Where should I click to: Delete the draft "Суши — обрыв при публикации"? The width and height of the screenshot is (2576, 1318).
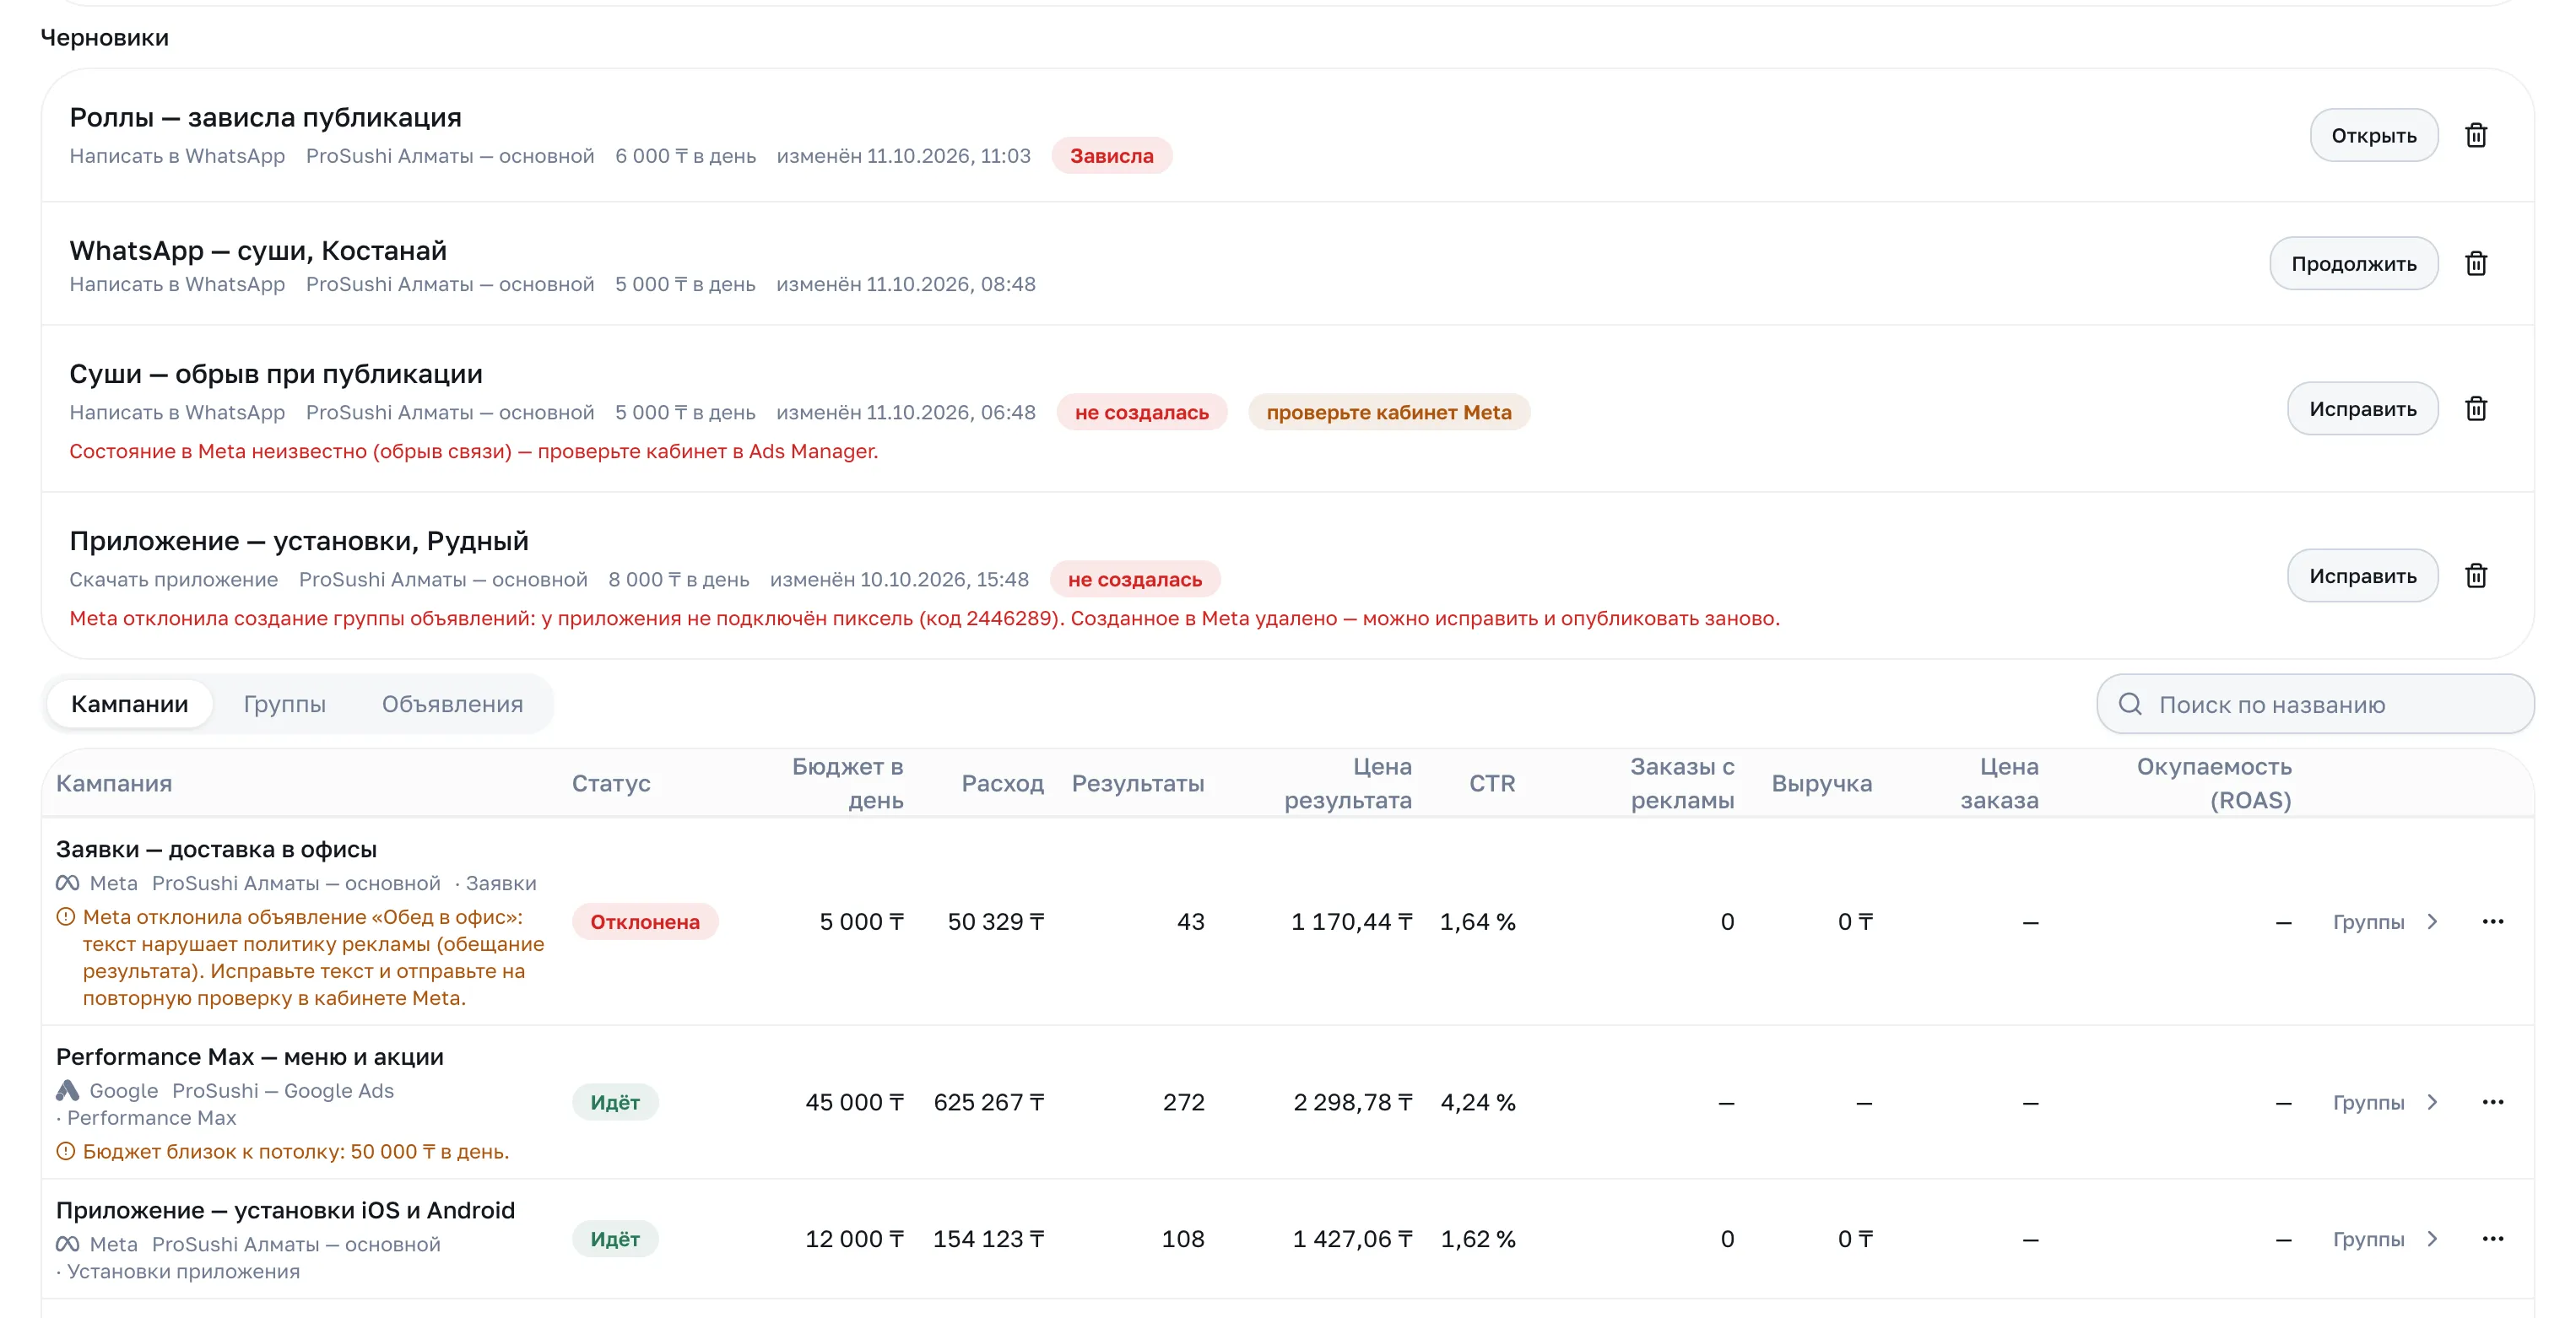point(2475,408)
